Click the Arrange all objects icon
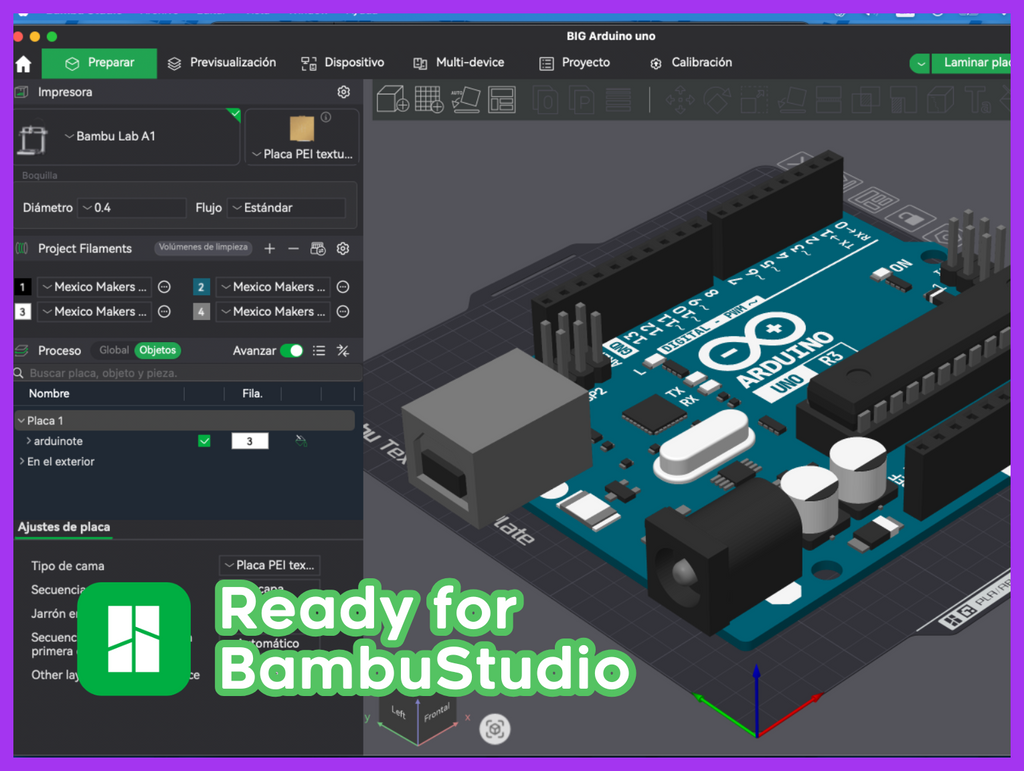 coord(502,100)
